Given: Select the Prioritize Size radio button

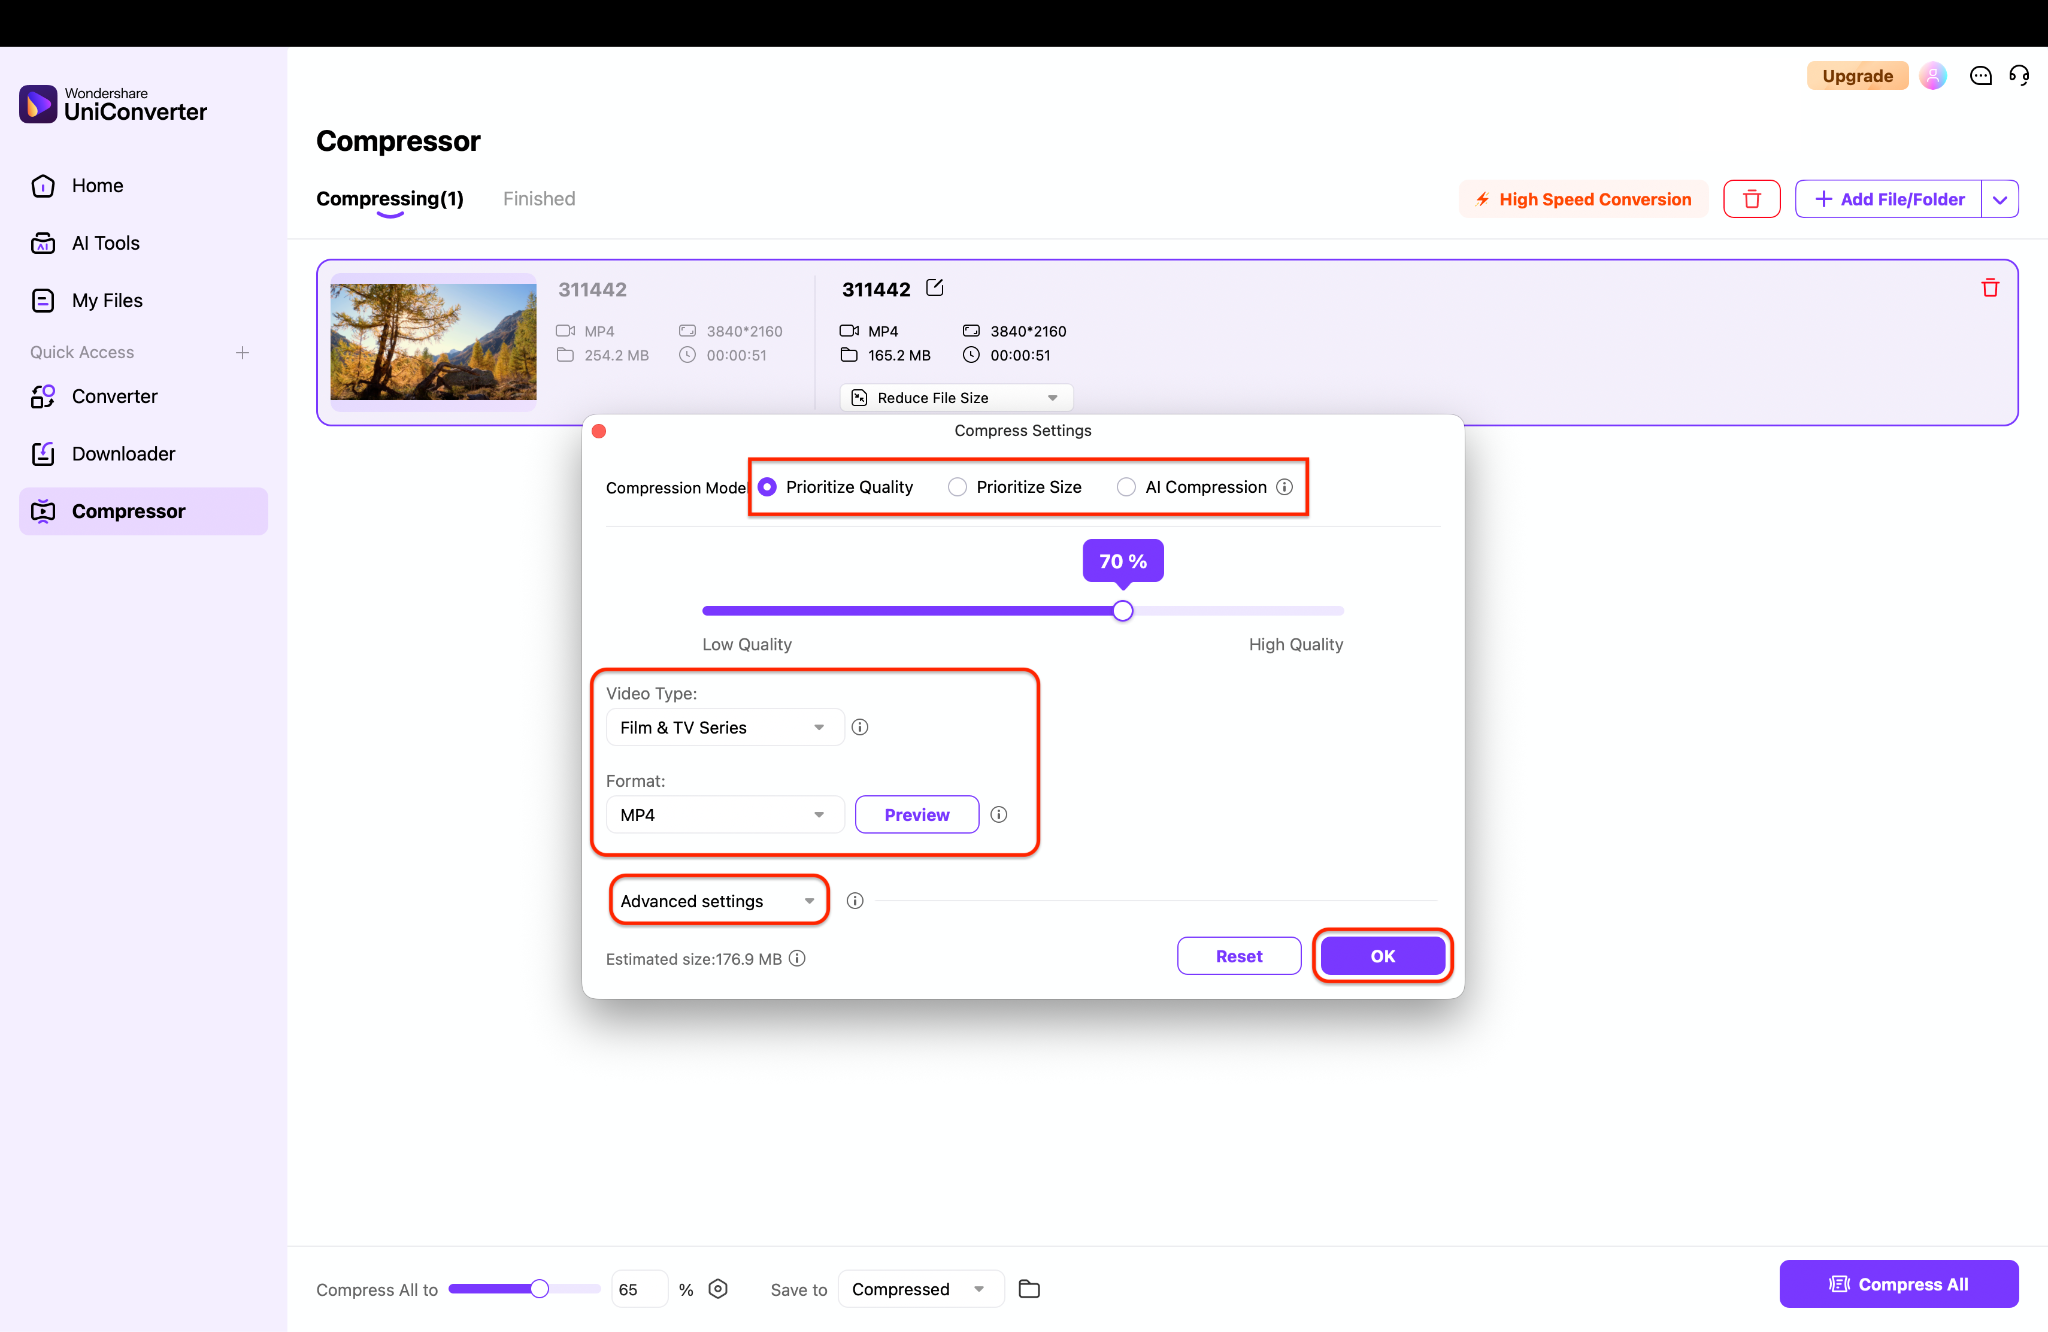Looking at the screenshot, I should (x=957, y=487).
